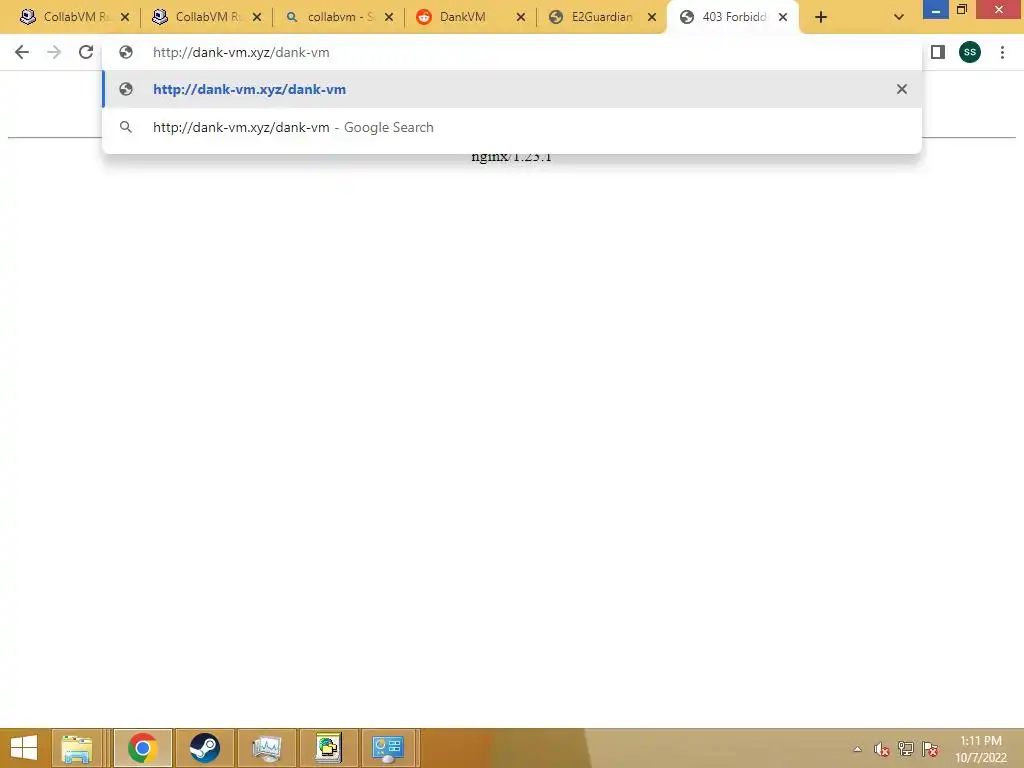Launch Steam from the taskbar
Viewport: 1024px width, 768px height.
point(204,748)
